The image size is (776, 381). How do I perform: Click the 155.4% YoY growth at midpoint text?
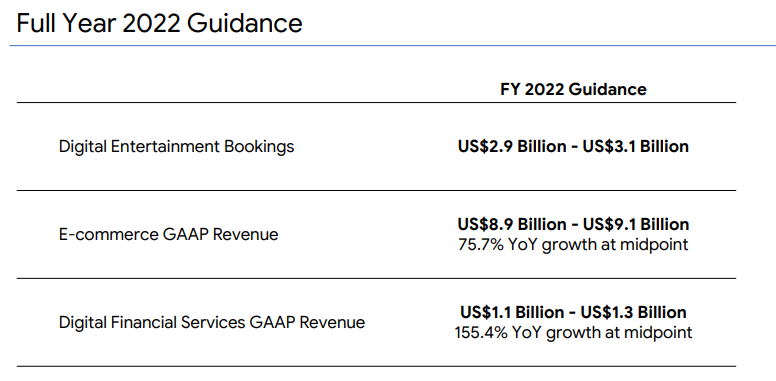pos(573,333)
